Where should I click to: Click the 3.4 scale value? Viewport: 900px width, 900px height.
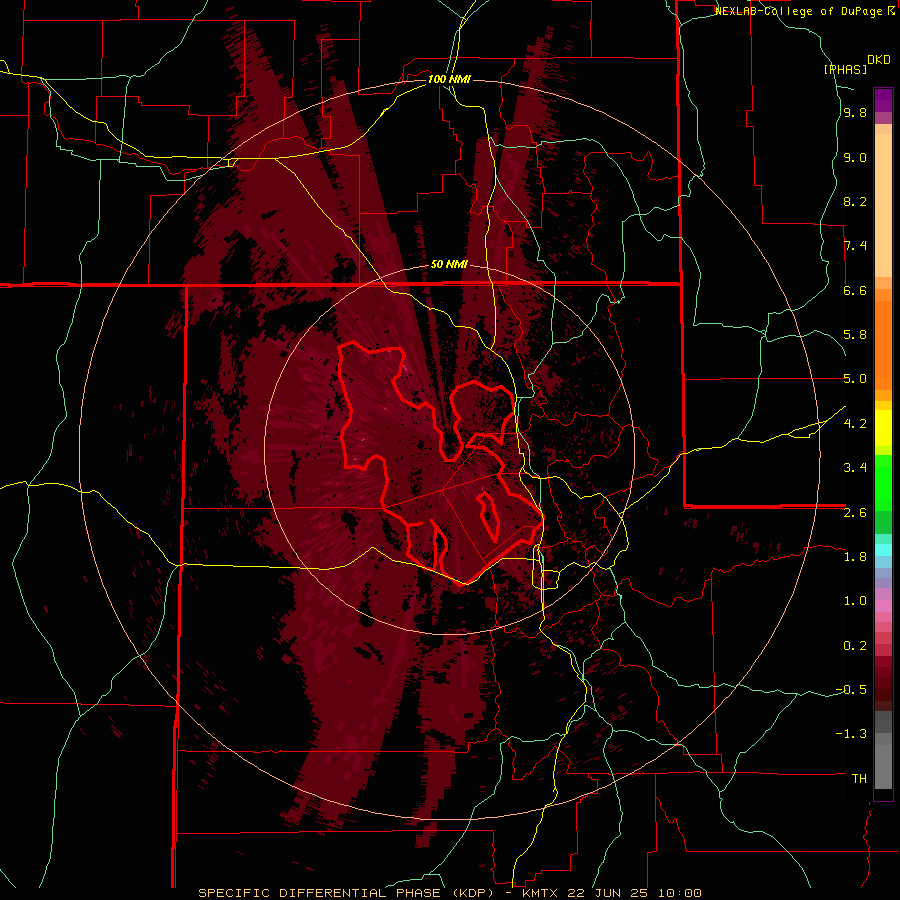[855, 468]
